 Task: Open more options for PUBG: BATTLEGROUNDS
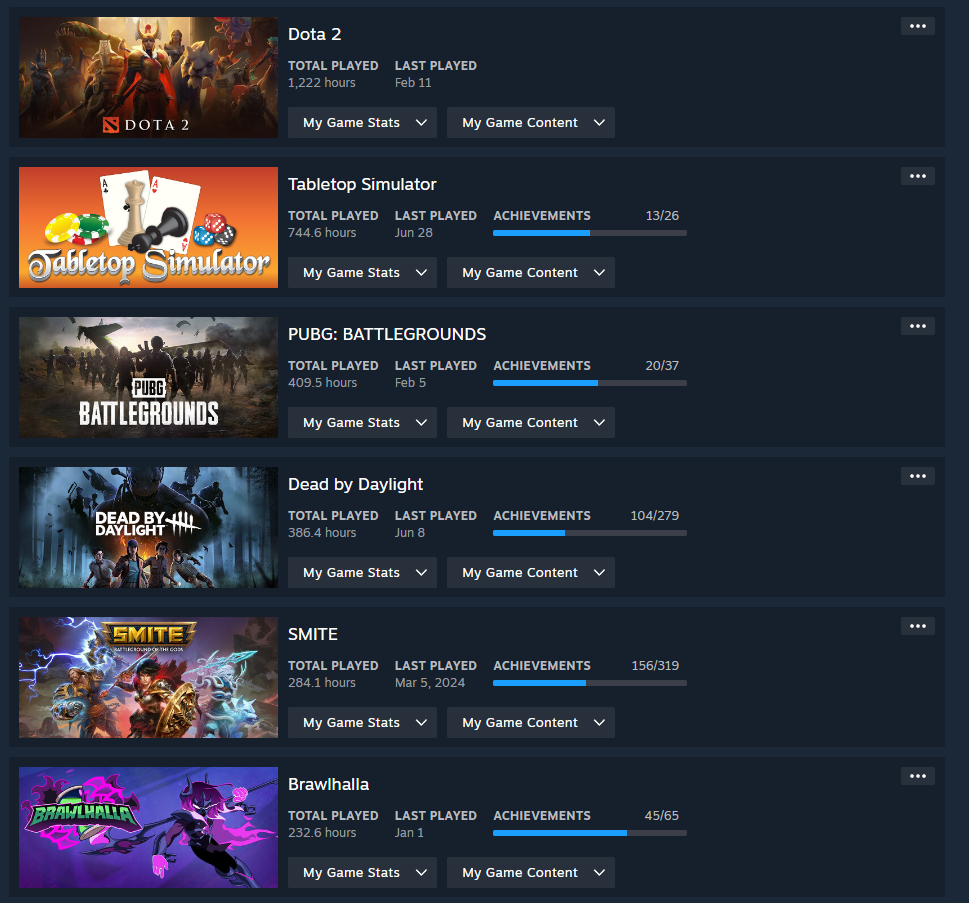click(918, 326)
